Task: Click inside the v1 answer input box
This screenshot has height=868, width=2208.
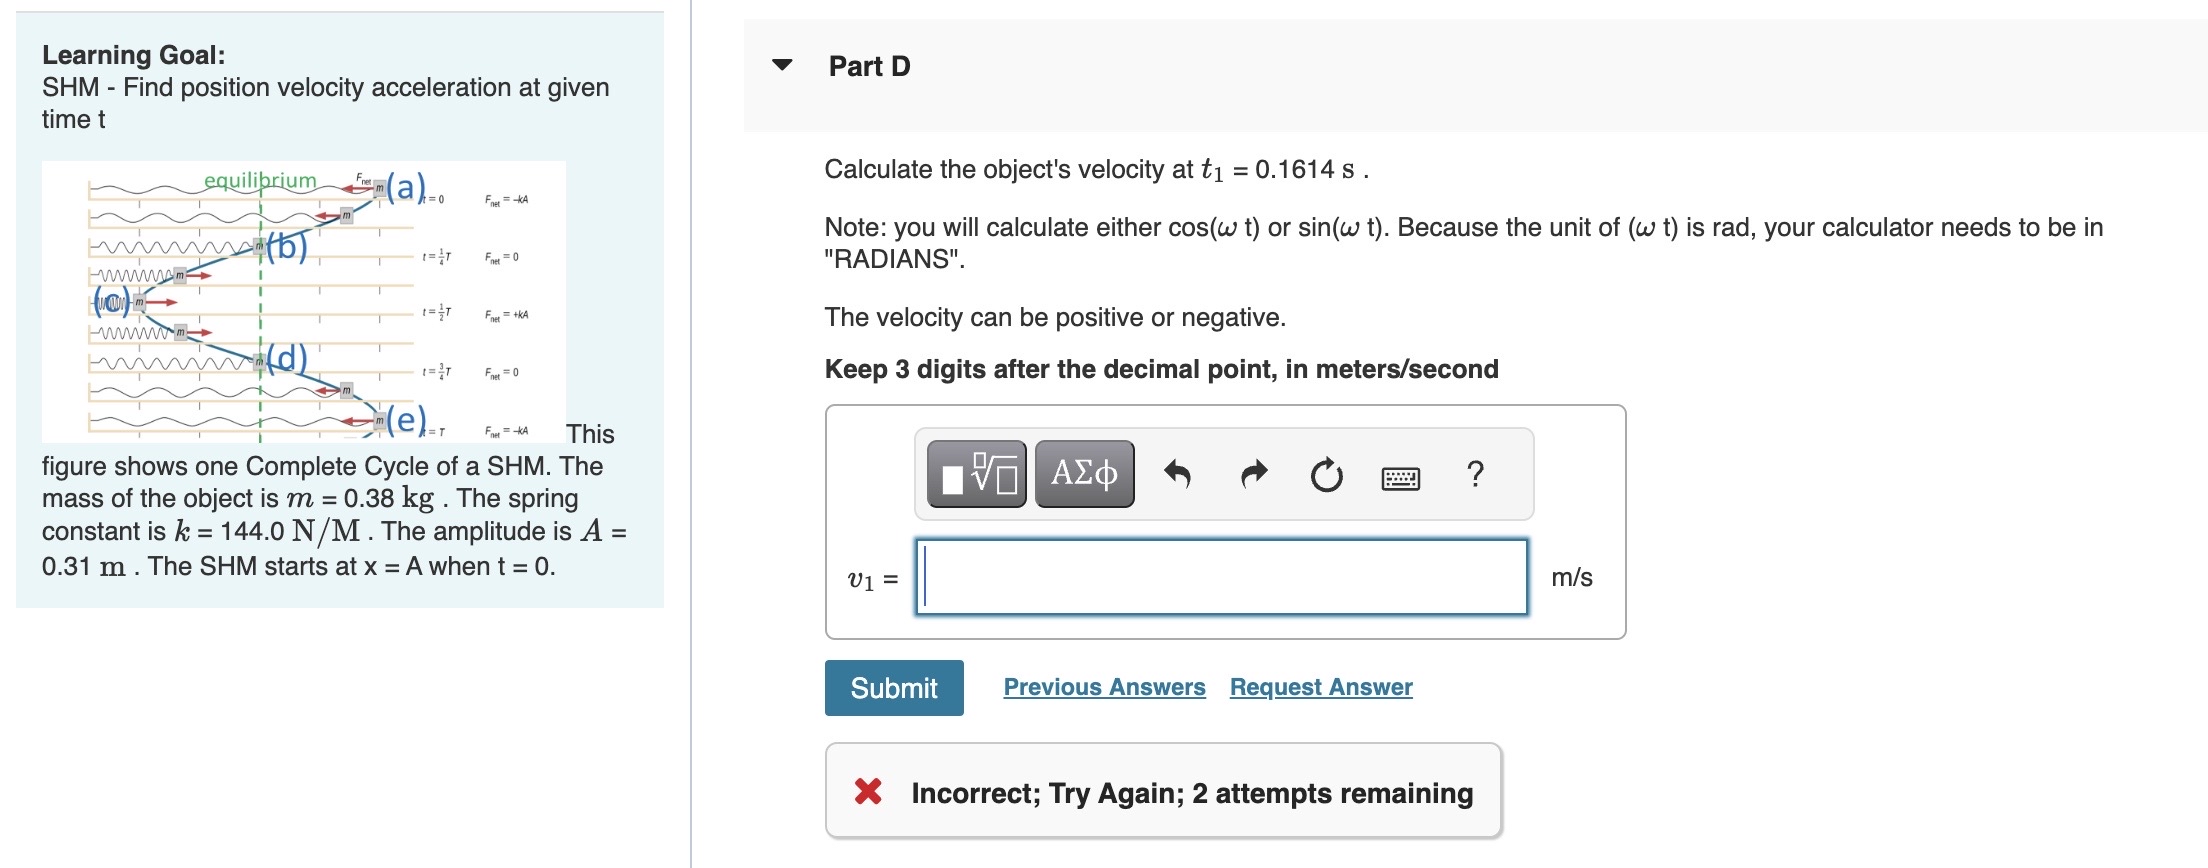Action: (x=1220, y=578)
